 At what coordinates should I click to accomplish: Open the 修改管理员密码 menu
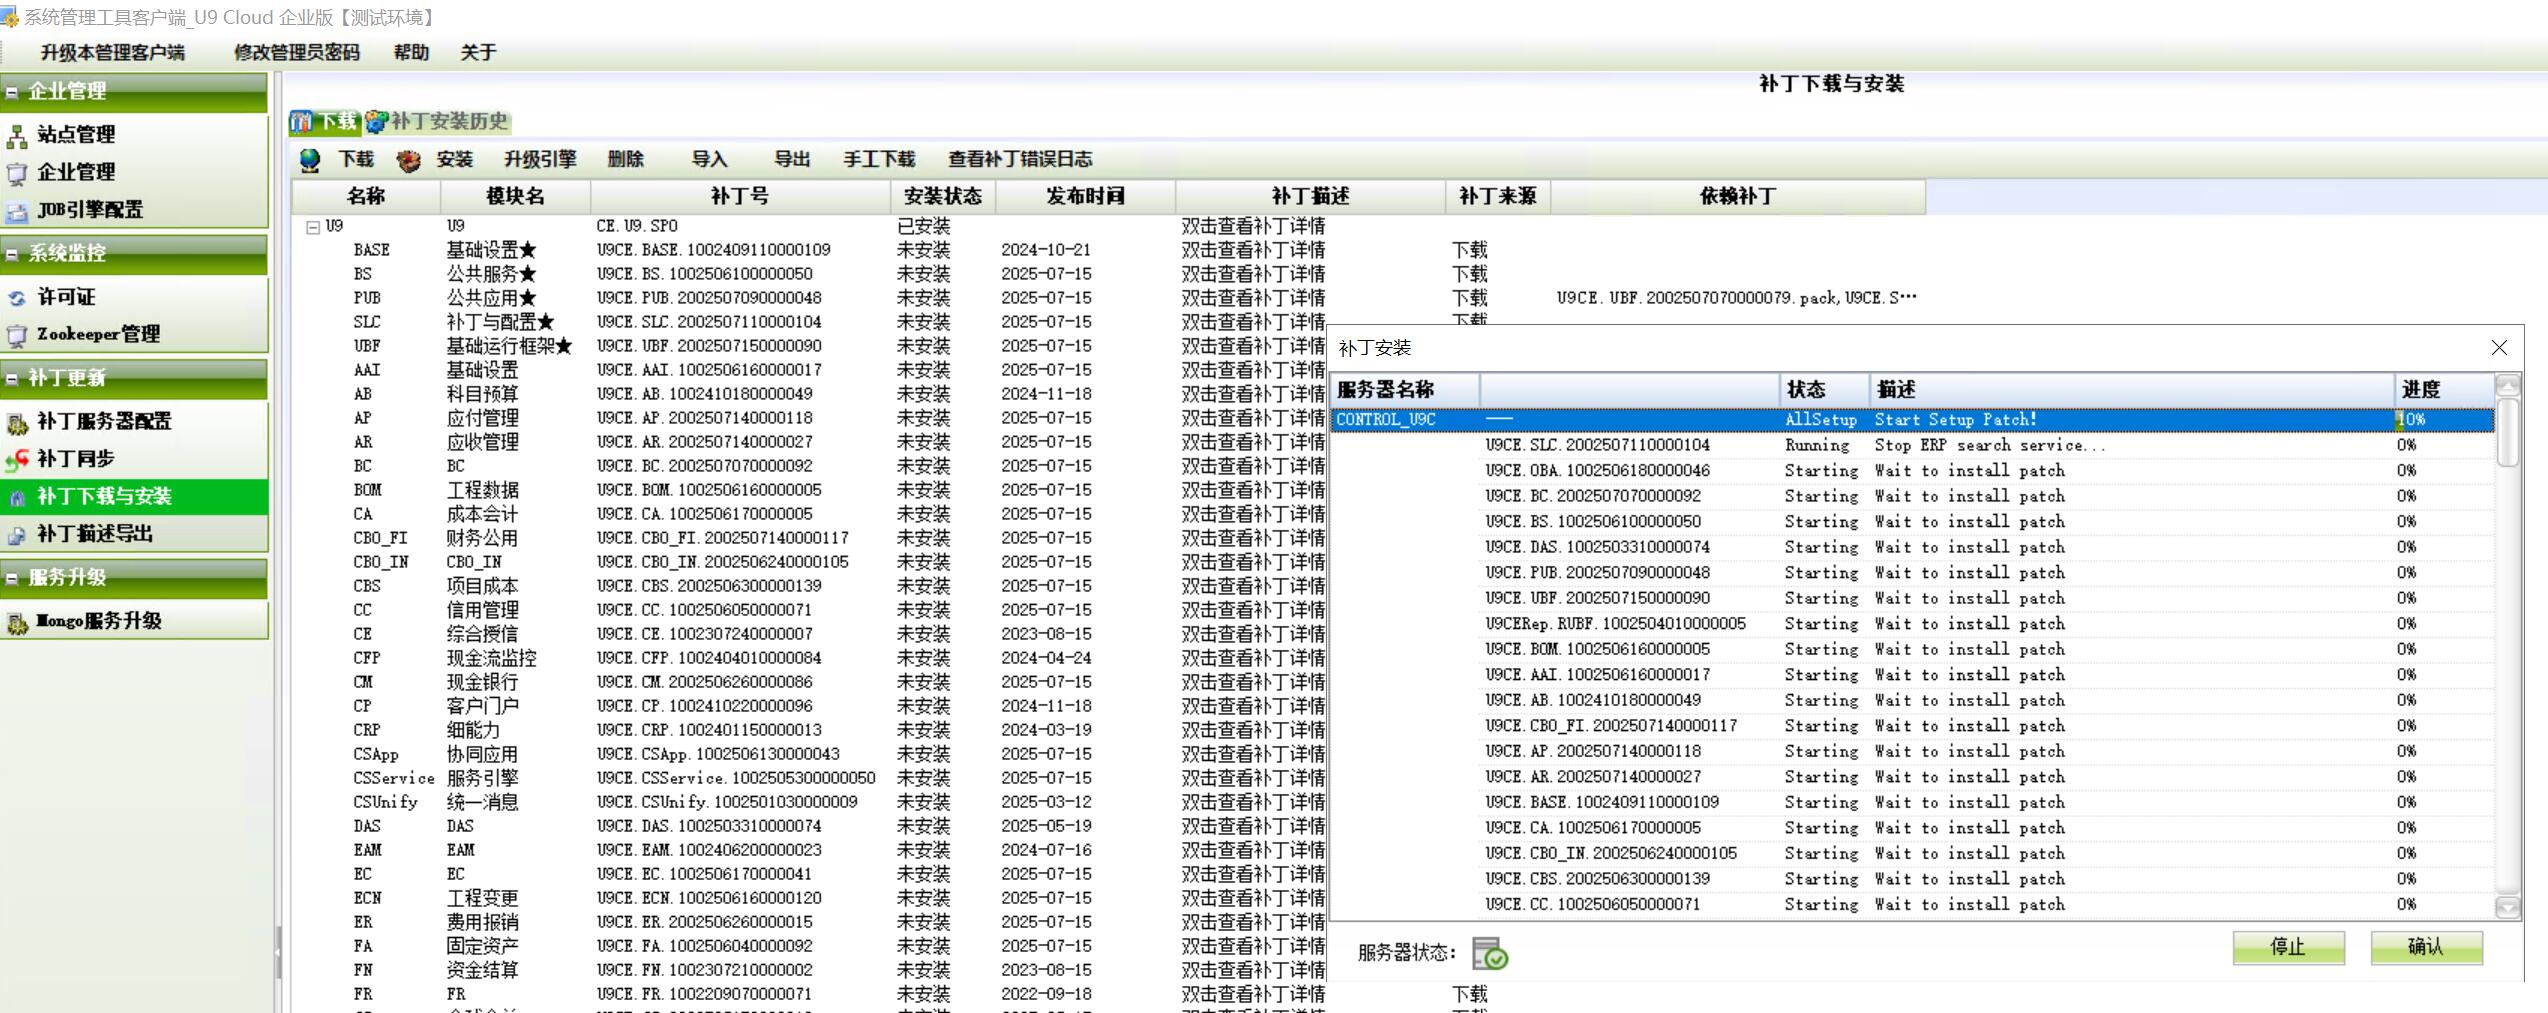[x=296, y=52]
